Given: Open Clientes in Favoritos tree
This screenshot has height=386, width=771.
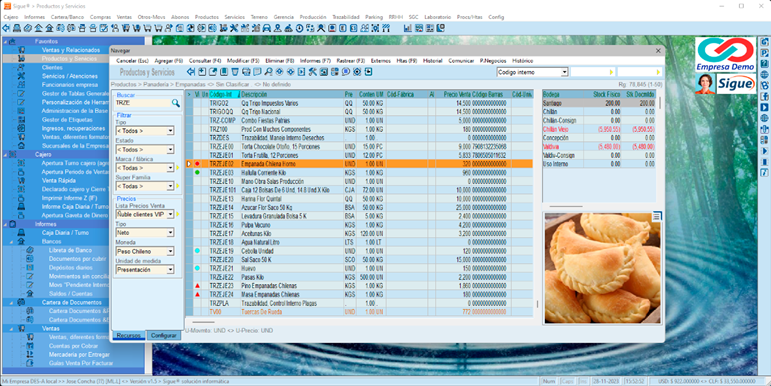Looking at the screenshot, I should click(52, 67).
